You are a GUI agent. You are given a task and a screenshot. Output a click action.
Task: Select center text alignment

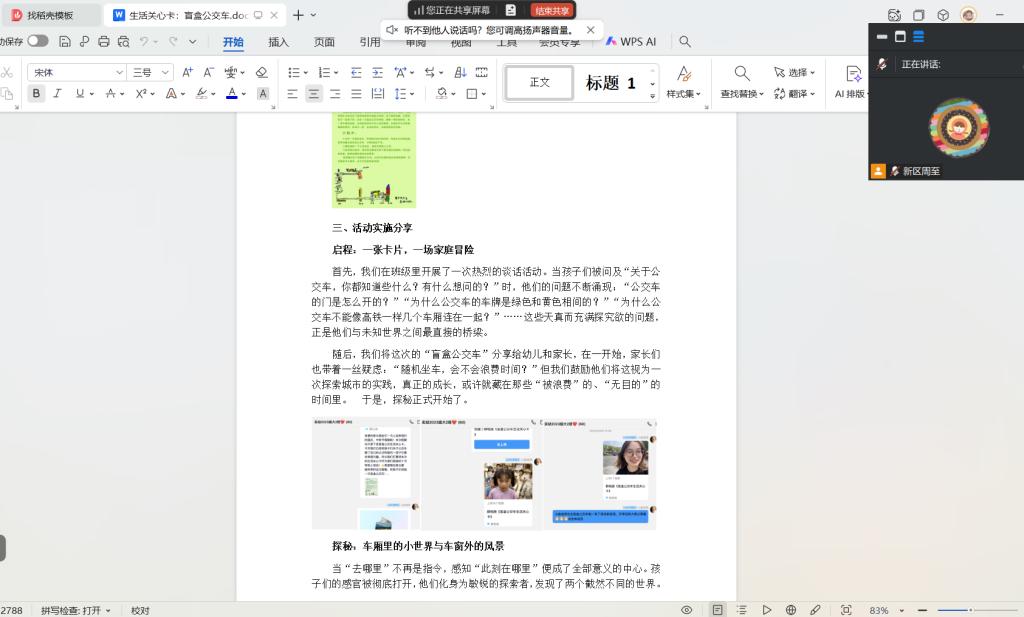coord(313,93)
